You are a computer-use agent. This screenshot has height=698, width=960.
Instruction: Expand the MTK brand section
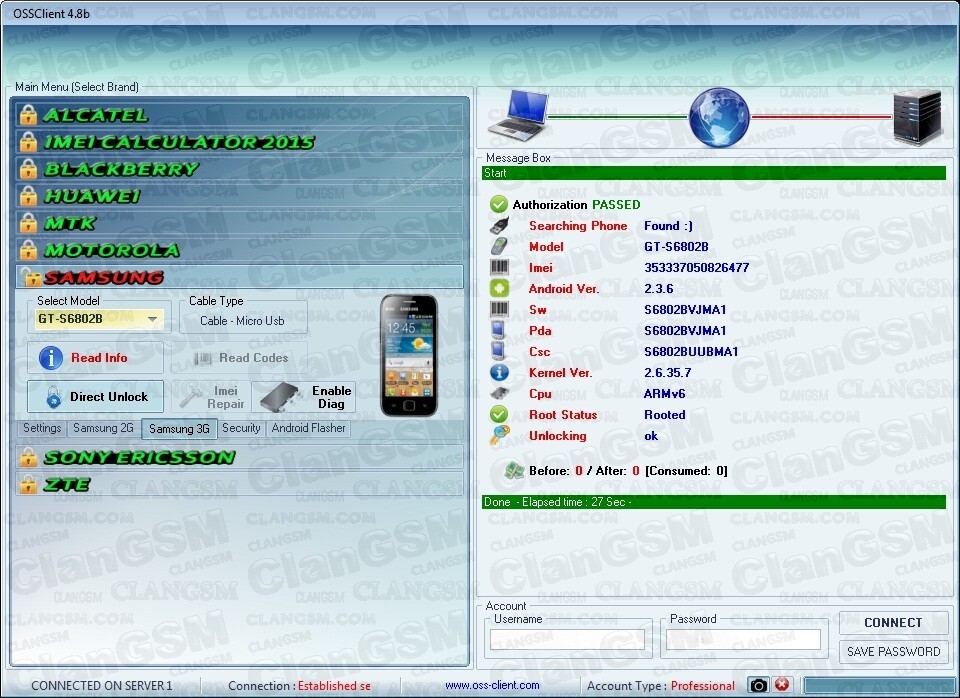(239, 223)
